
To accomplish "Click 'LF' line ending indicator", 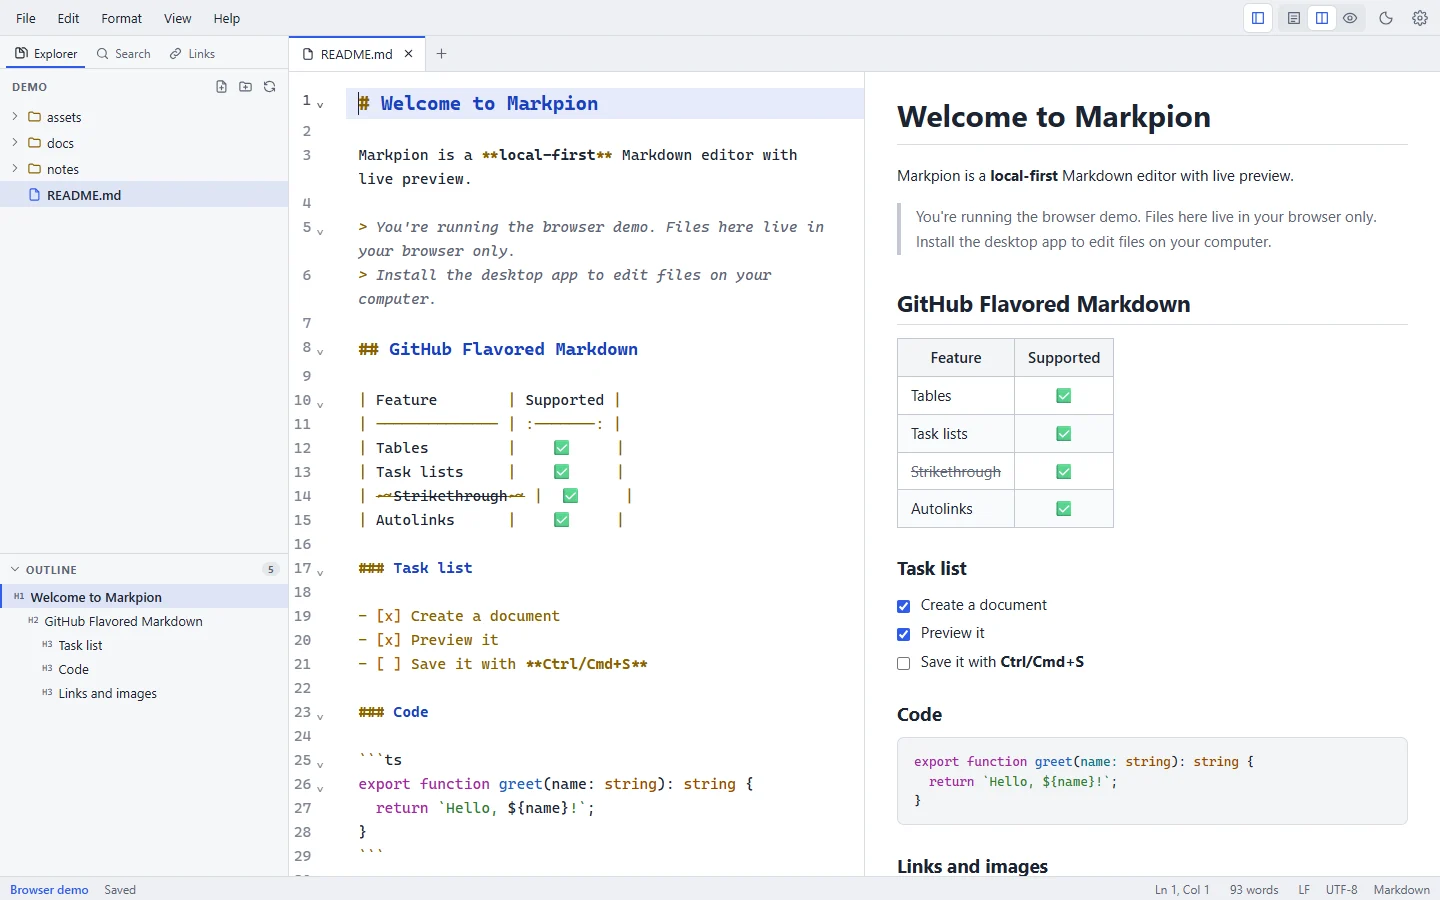I will [1304, 890].
